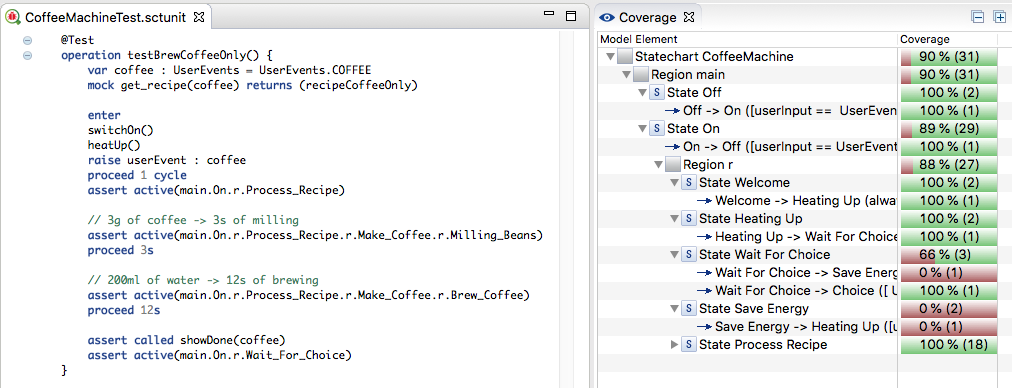Collapse the State Wait For Choice node
Screen dimensions: 1012x388
[675, 255]
